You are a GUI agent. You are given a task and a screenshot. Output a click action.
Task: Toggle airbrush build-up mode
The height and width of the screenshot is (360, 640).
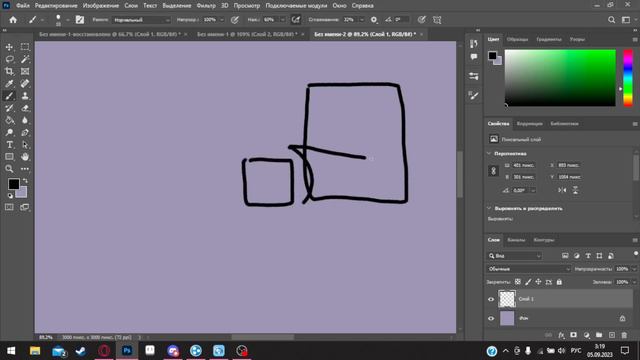(296, 20)
